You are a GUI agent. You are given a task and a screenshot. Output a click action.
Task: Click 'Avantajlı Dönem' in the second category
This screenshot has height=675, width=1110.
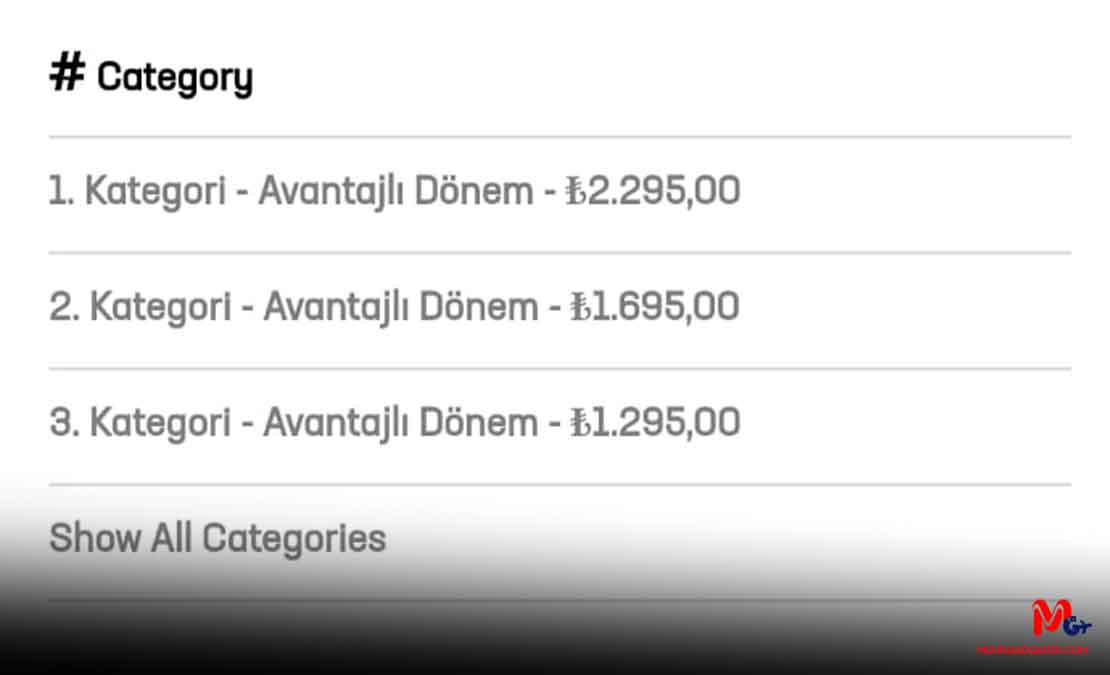coord(400,309)
